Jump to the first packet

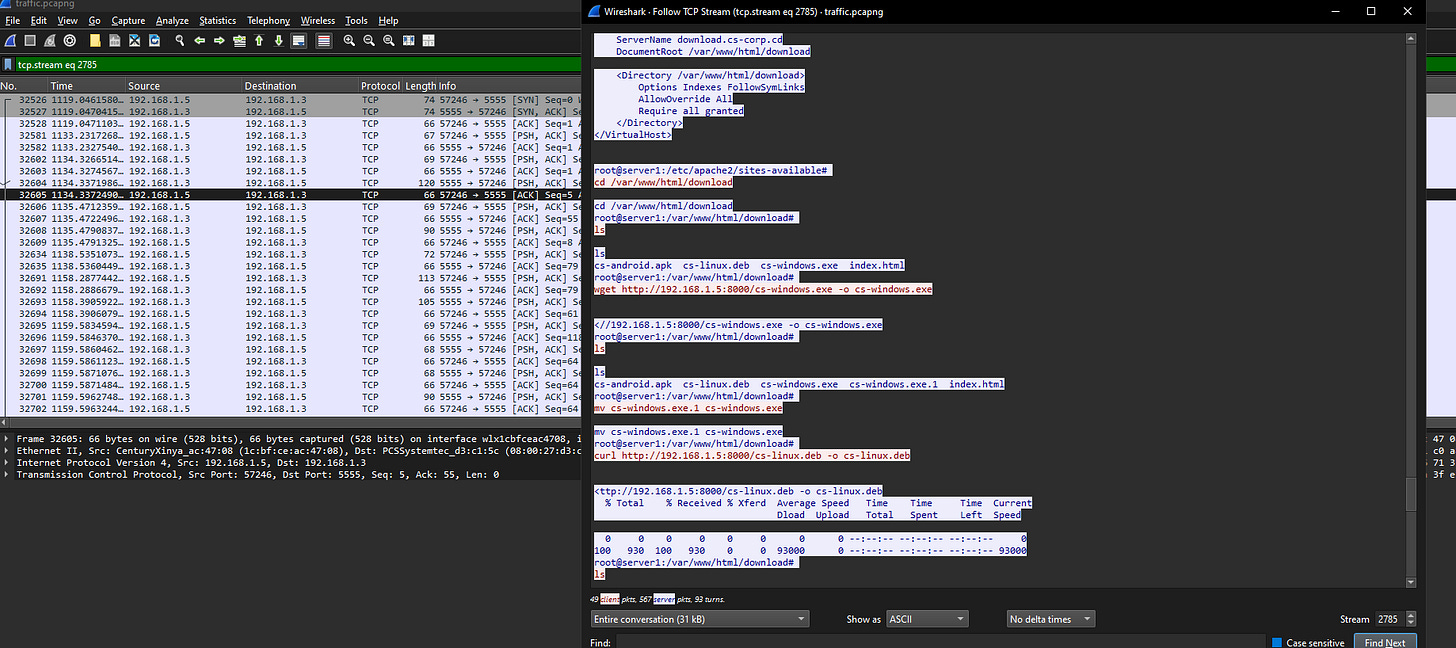258,41
